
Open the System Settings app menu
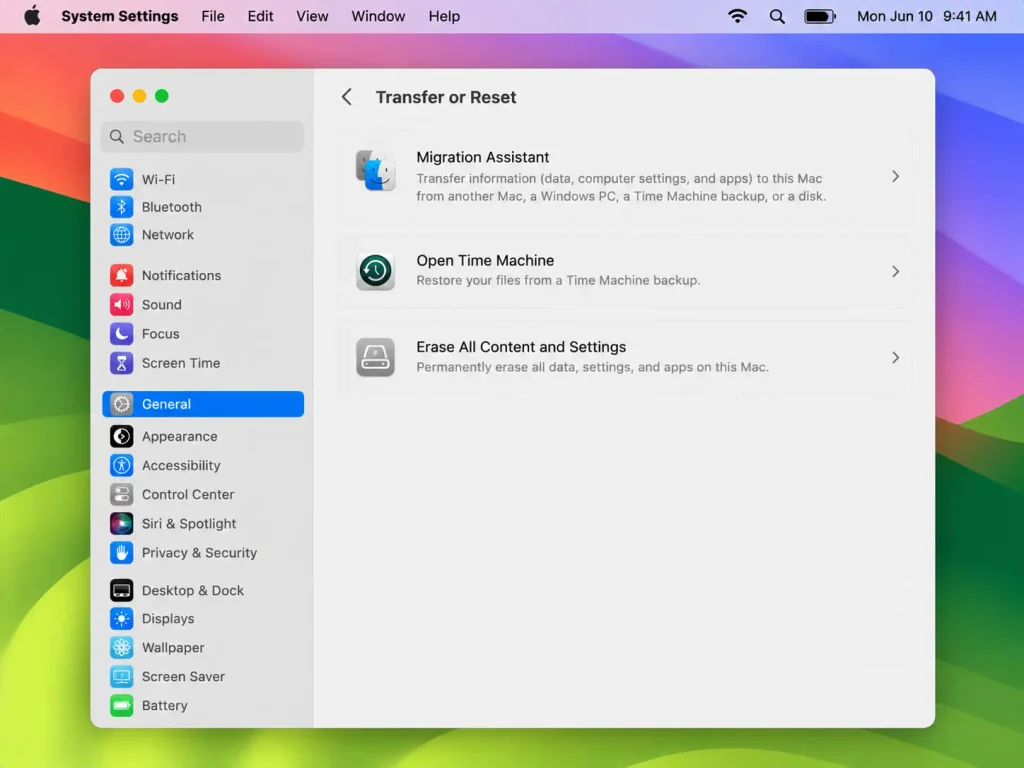pos(120,16)
